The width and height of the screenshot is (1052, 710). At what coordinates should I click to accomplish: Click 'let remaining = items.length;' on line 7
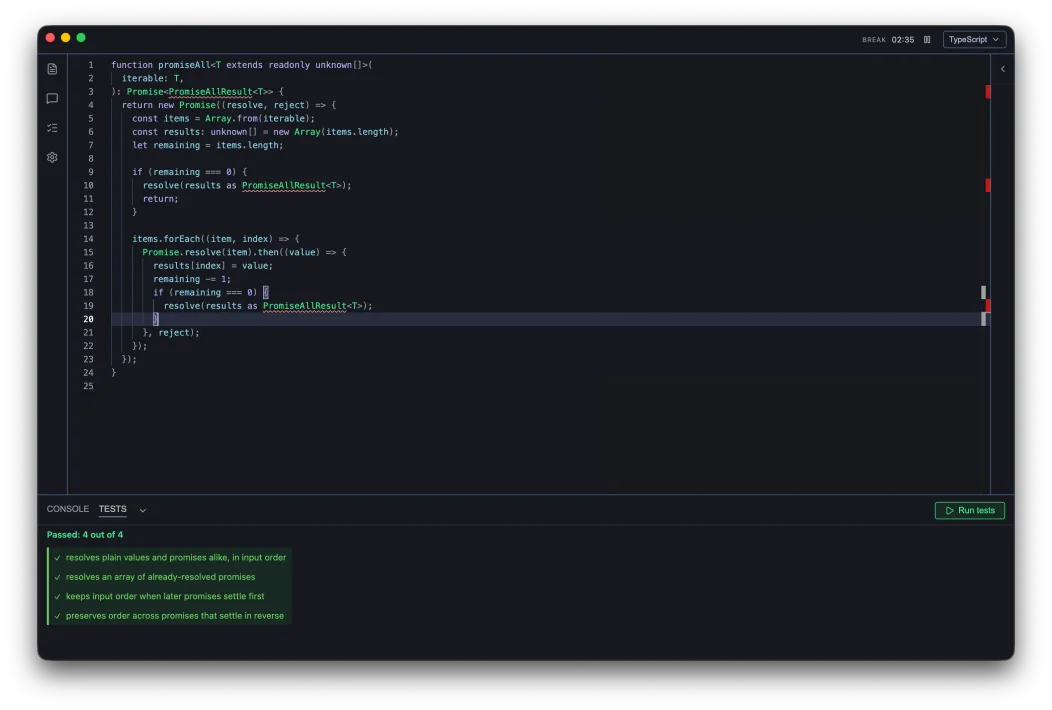point(207,146)
